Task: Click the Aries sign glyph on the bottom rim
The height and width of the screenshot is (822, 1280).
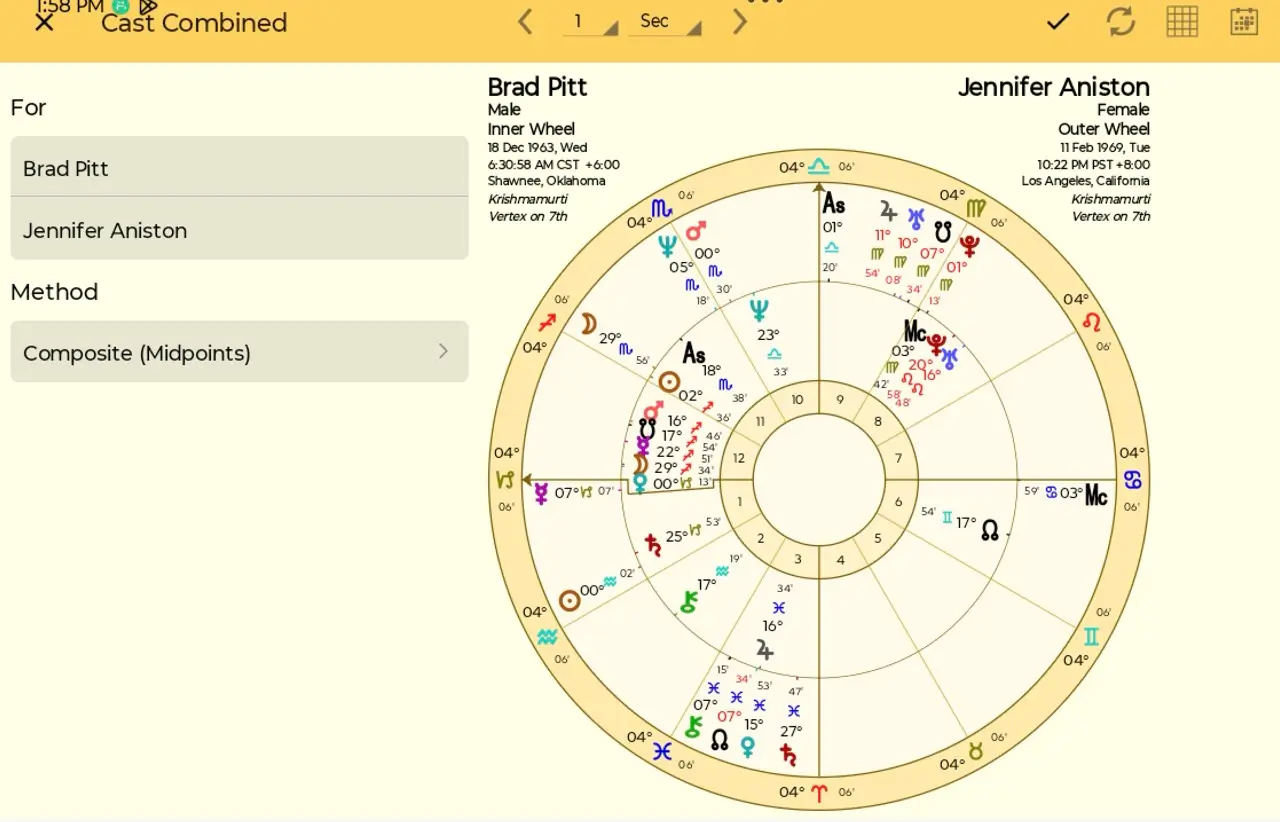Action: [820, 793]
